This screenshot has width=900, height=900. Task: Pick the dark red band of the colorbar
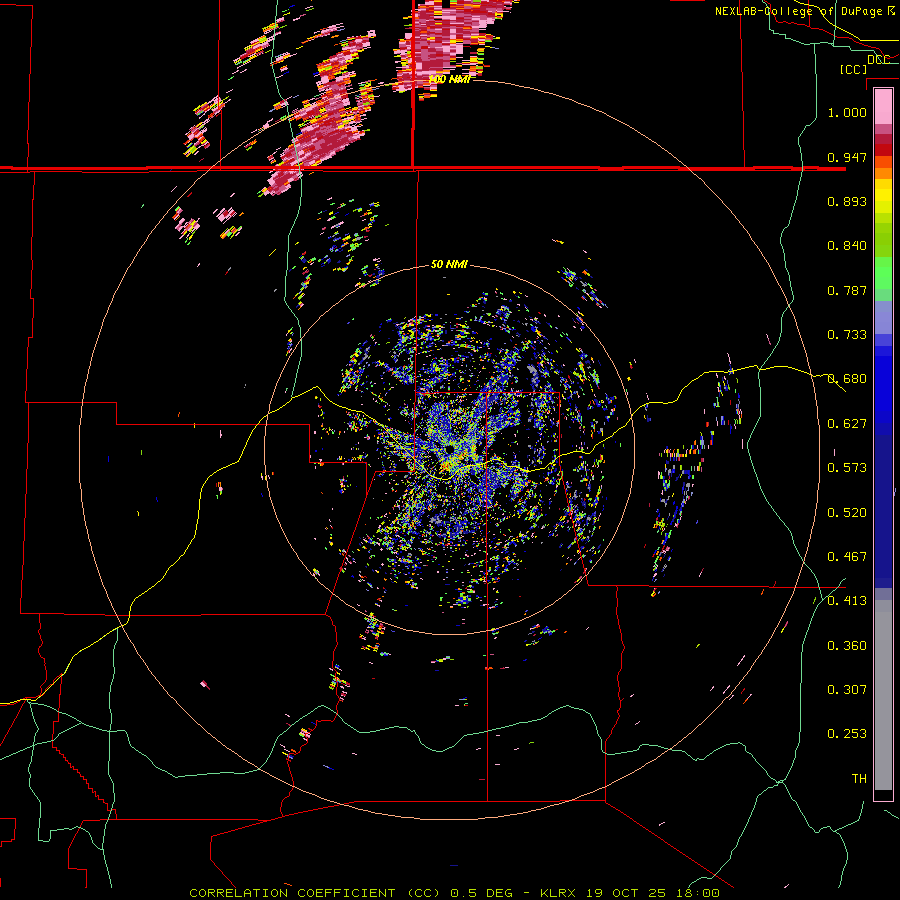(x=883, y=150)
